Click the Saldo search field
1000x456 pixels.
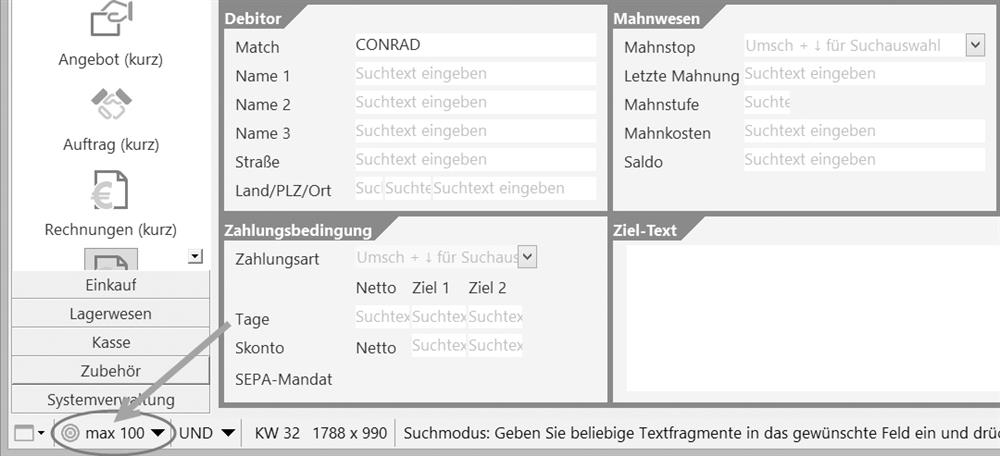tap(864, 159)
